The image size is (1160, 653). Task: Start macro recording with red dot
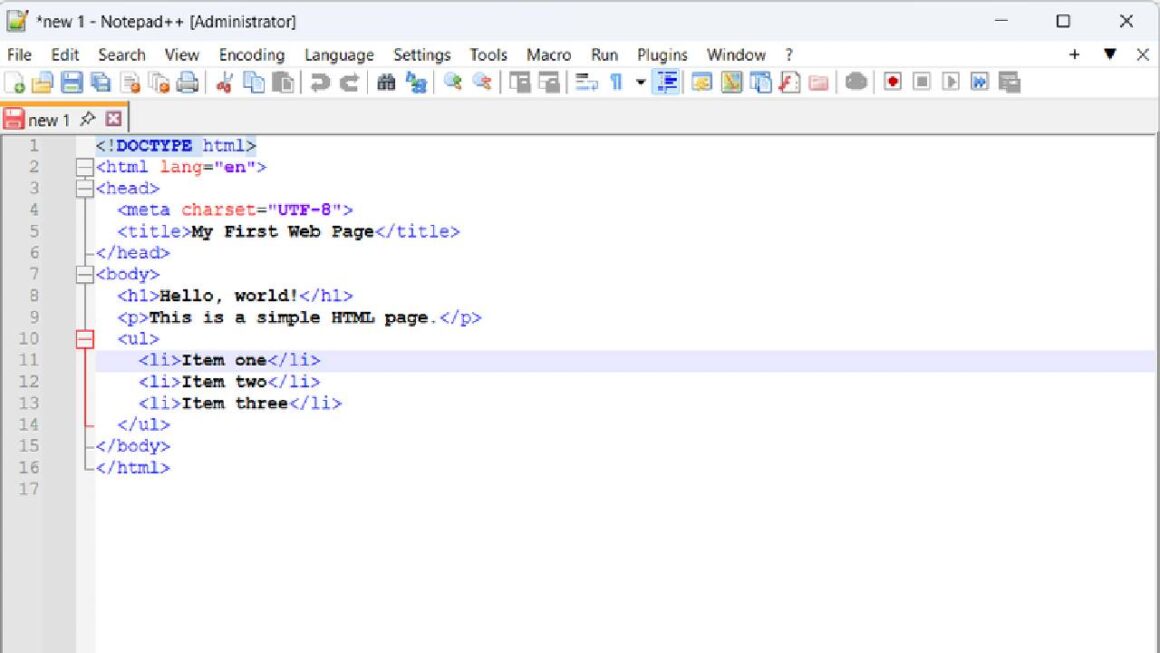click(893, 82)
